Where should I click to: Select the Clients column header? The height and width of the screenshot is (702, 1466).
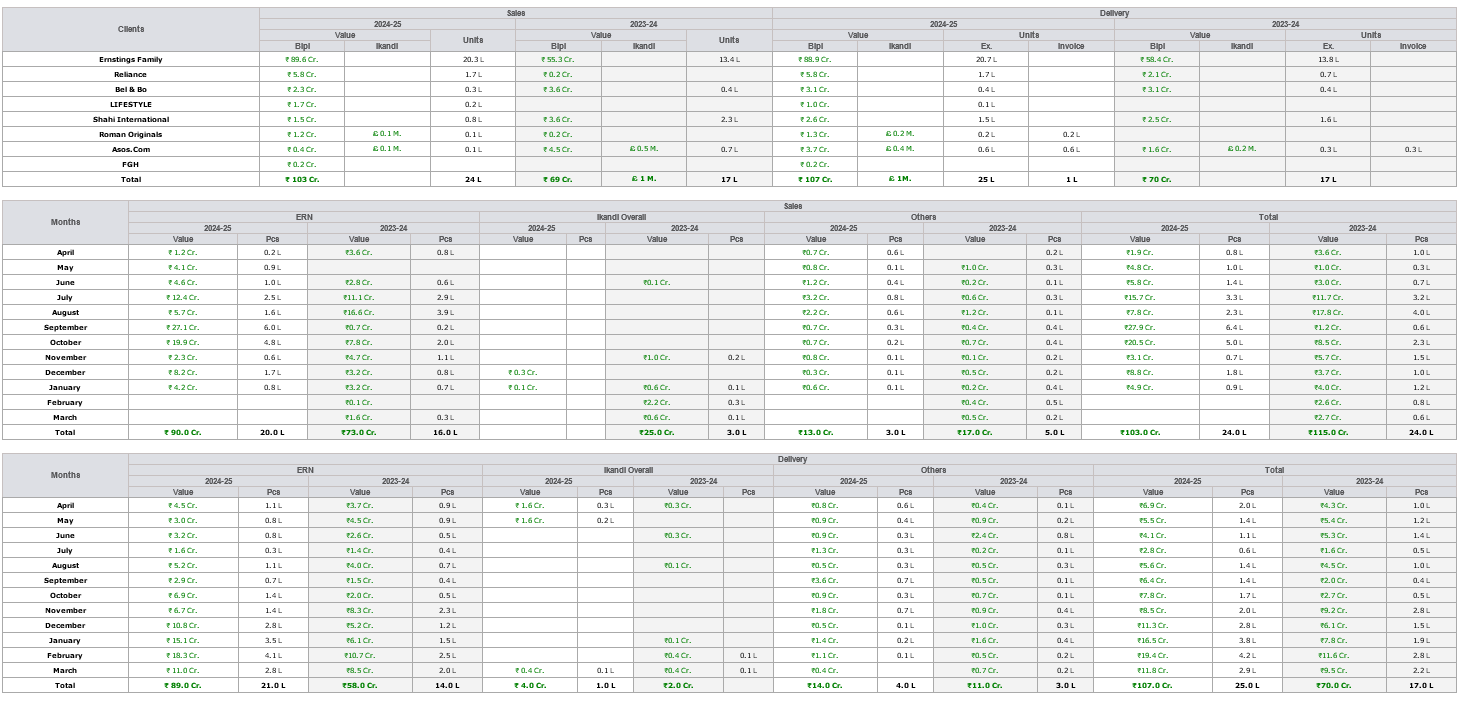click(x=130, y=30)
